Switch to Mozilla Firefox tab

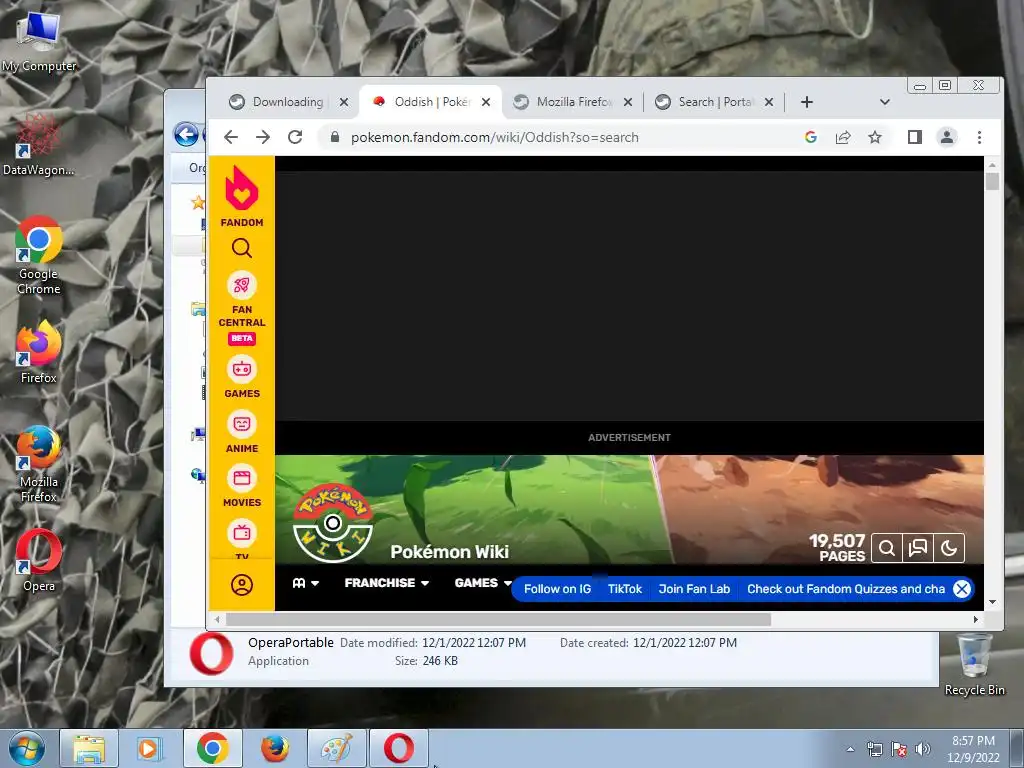[x=573, y=102]
